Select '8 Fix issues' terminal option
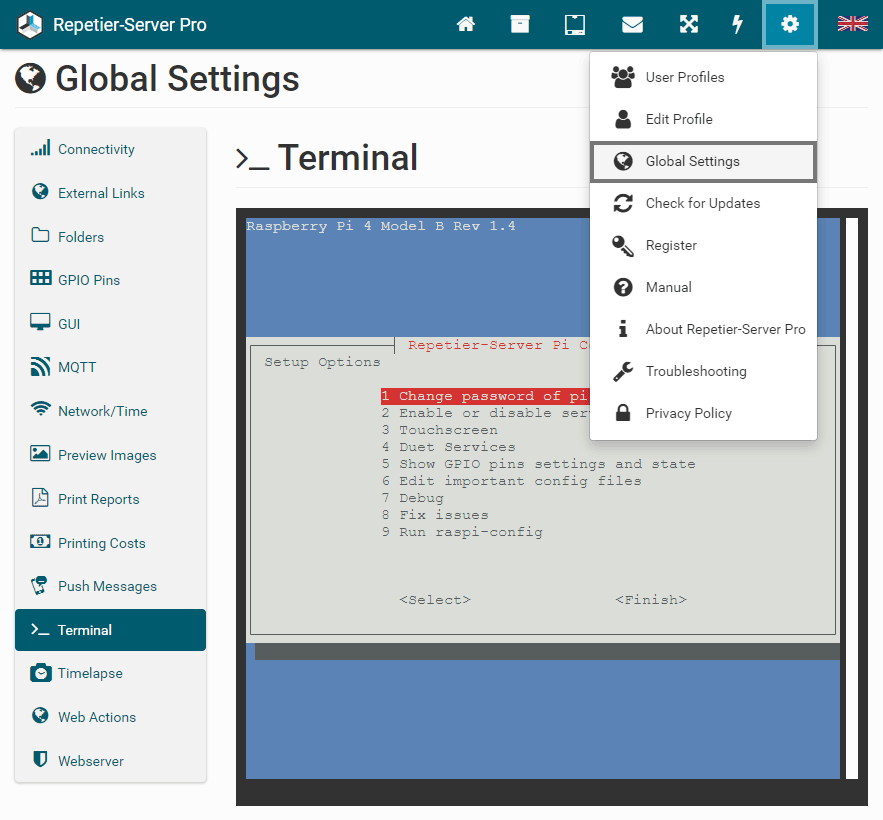Screen dimensions: 883x820 tap(435, 515)
